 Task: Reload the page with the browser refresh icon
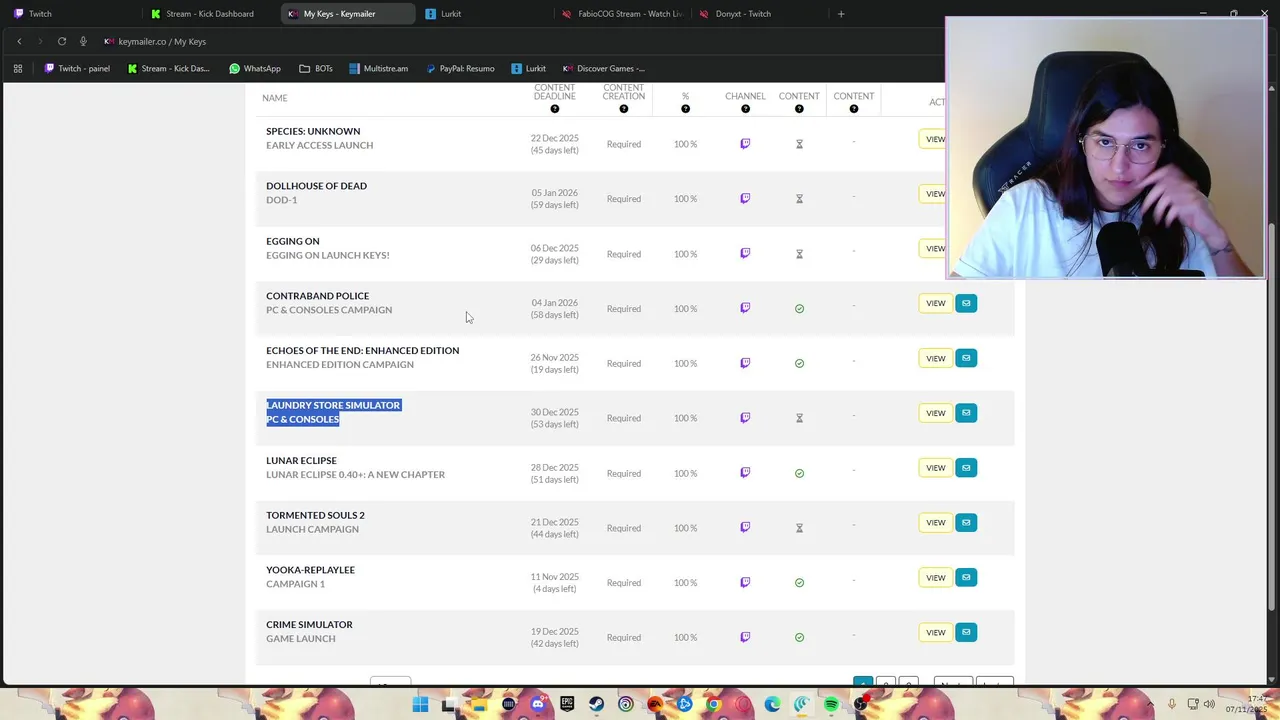pos(62,41)
